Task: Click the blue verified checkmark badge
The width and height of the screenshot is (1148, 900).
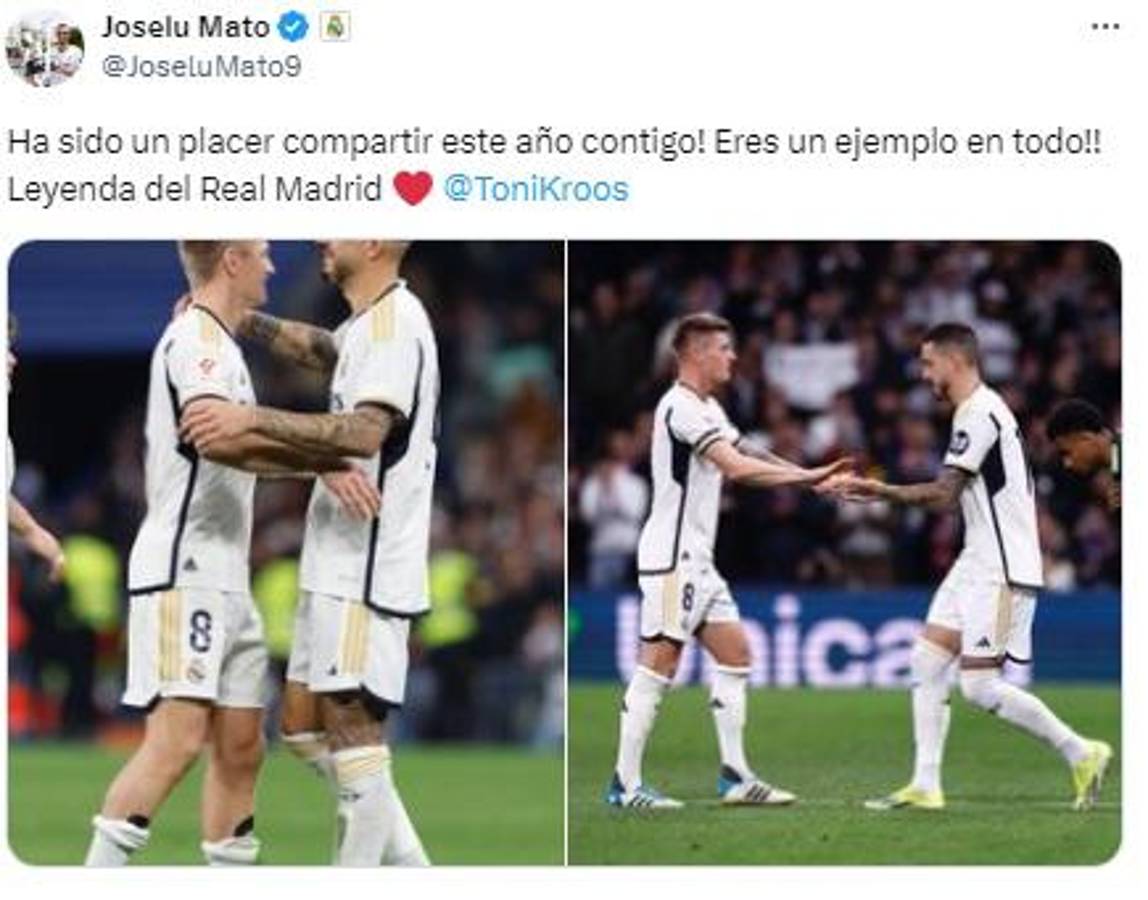Action: point(294,27)
